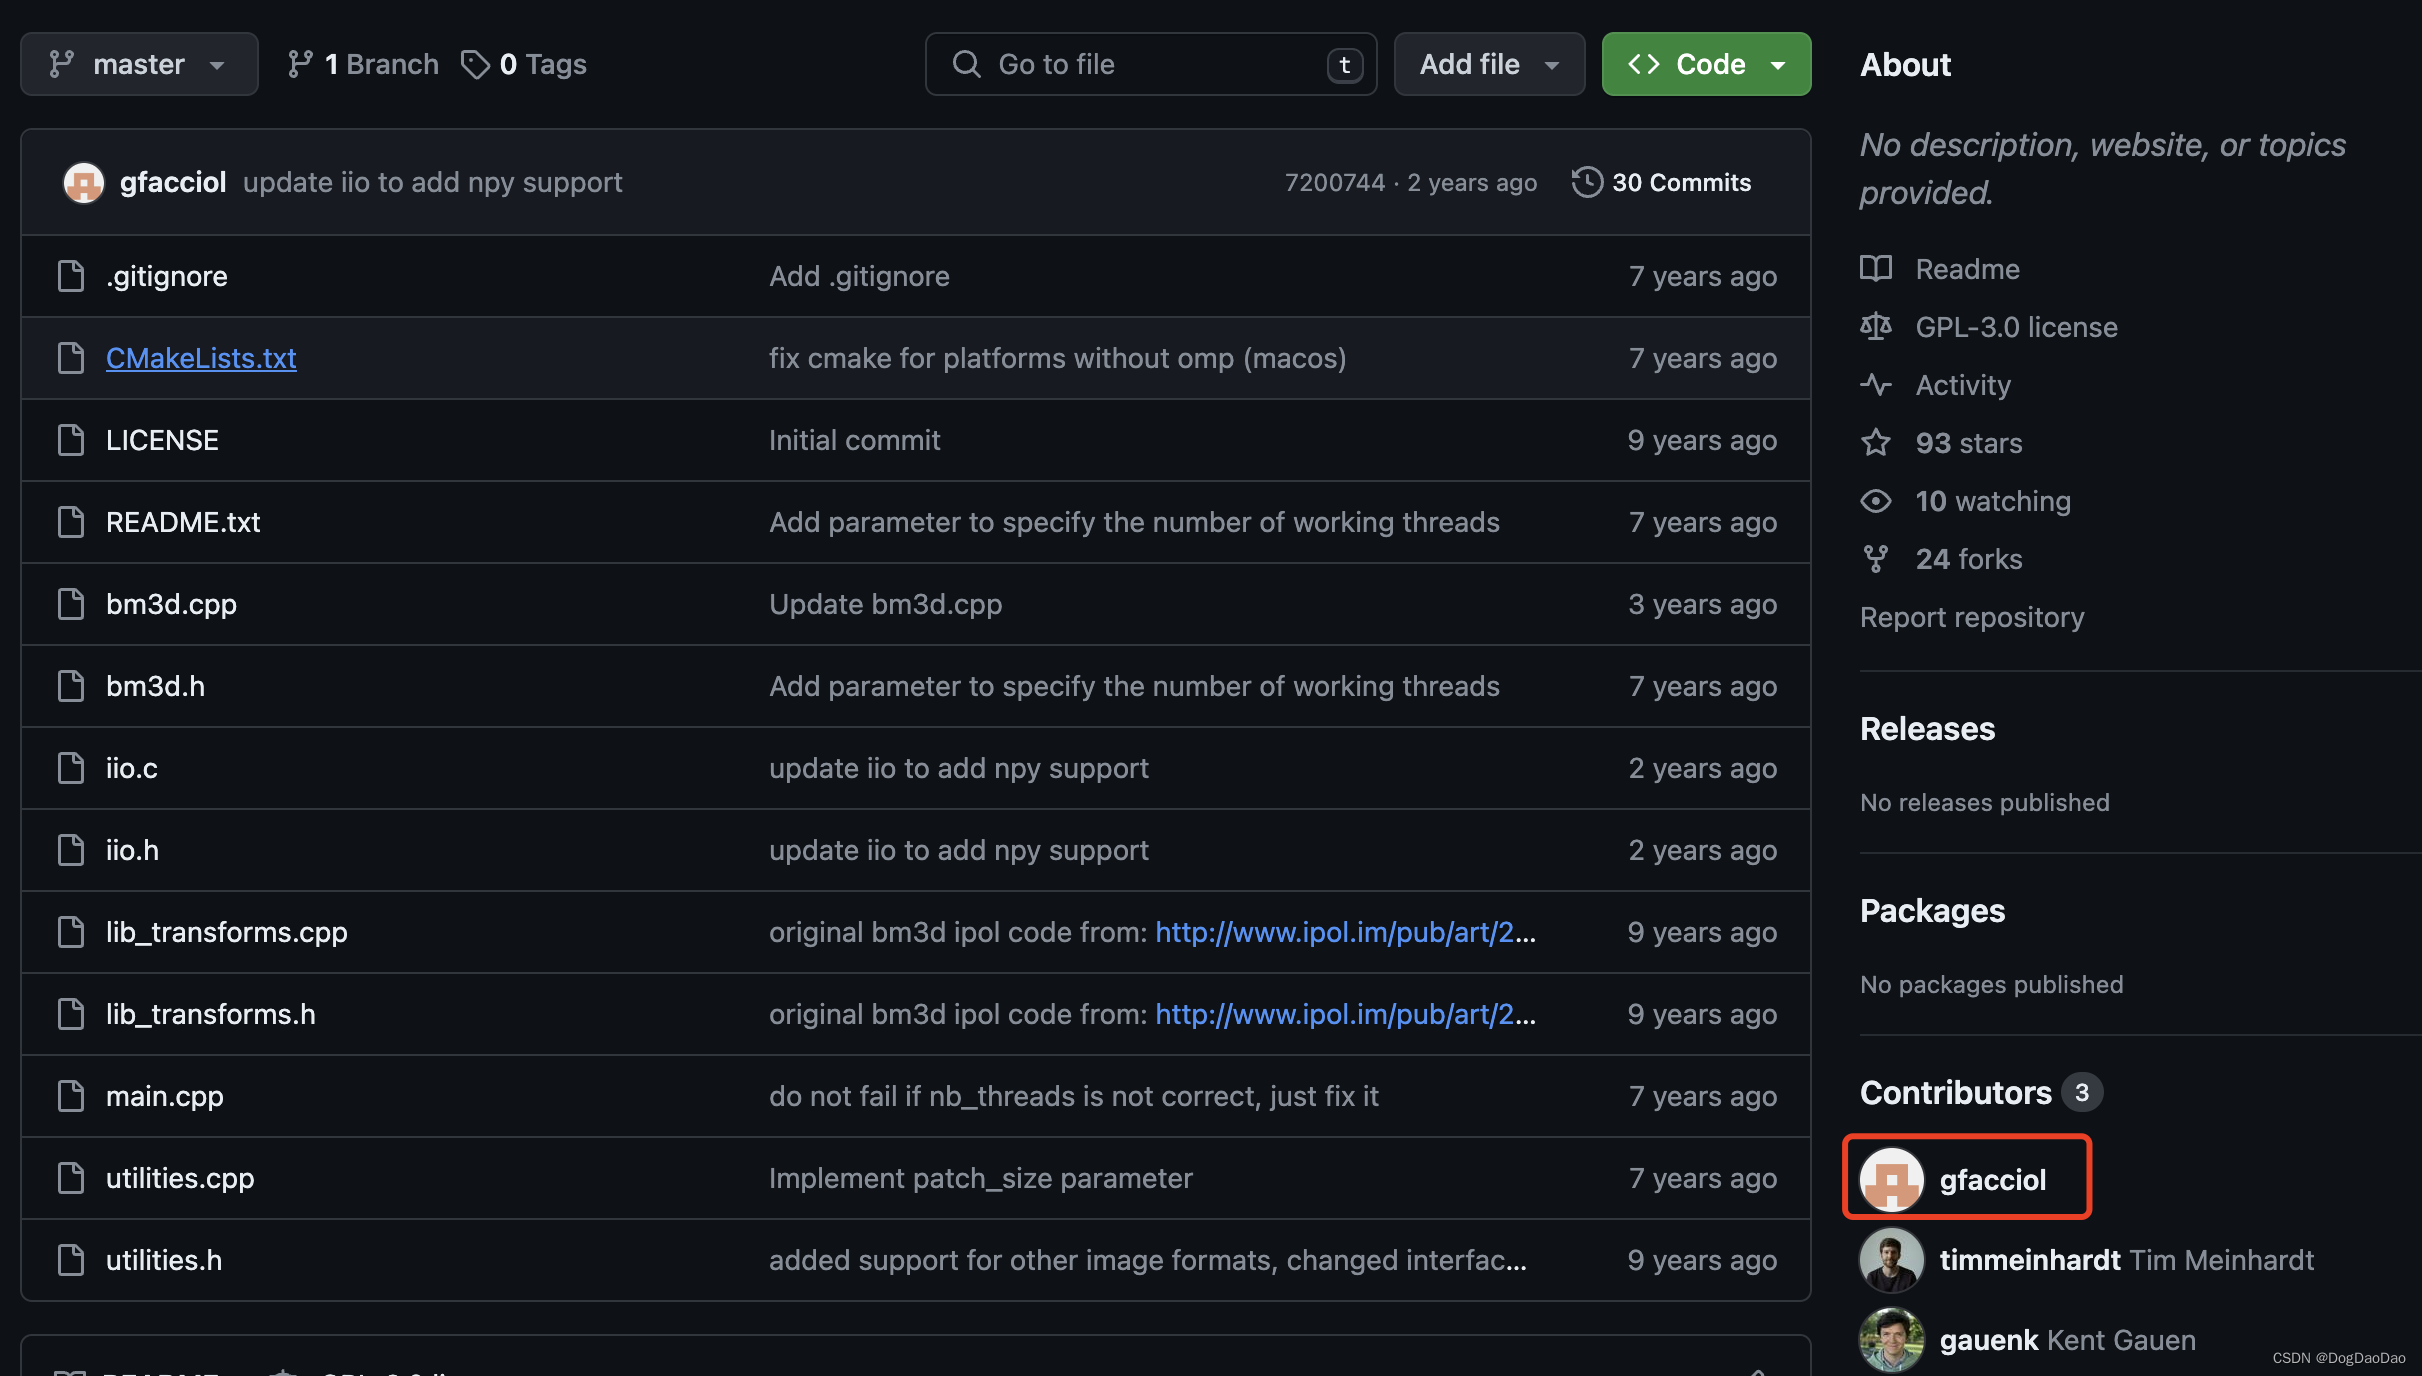Expand the Code button dropdown
Image resolution: width=2422 pixels, height=1376 pixels.
pyautogui.click(x=1780, y=63)
